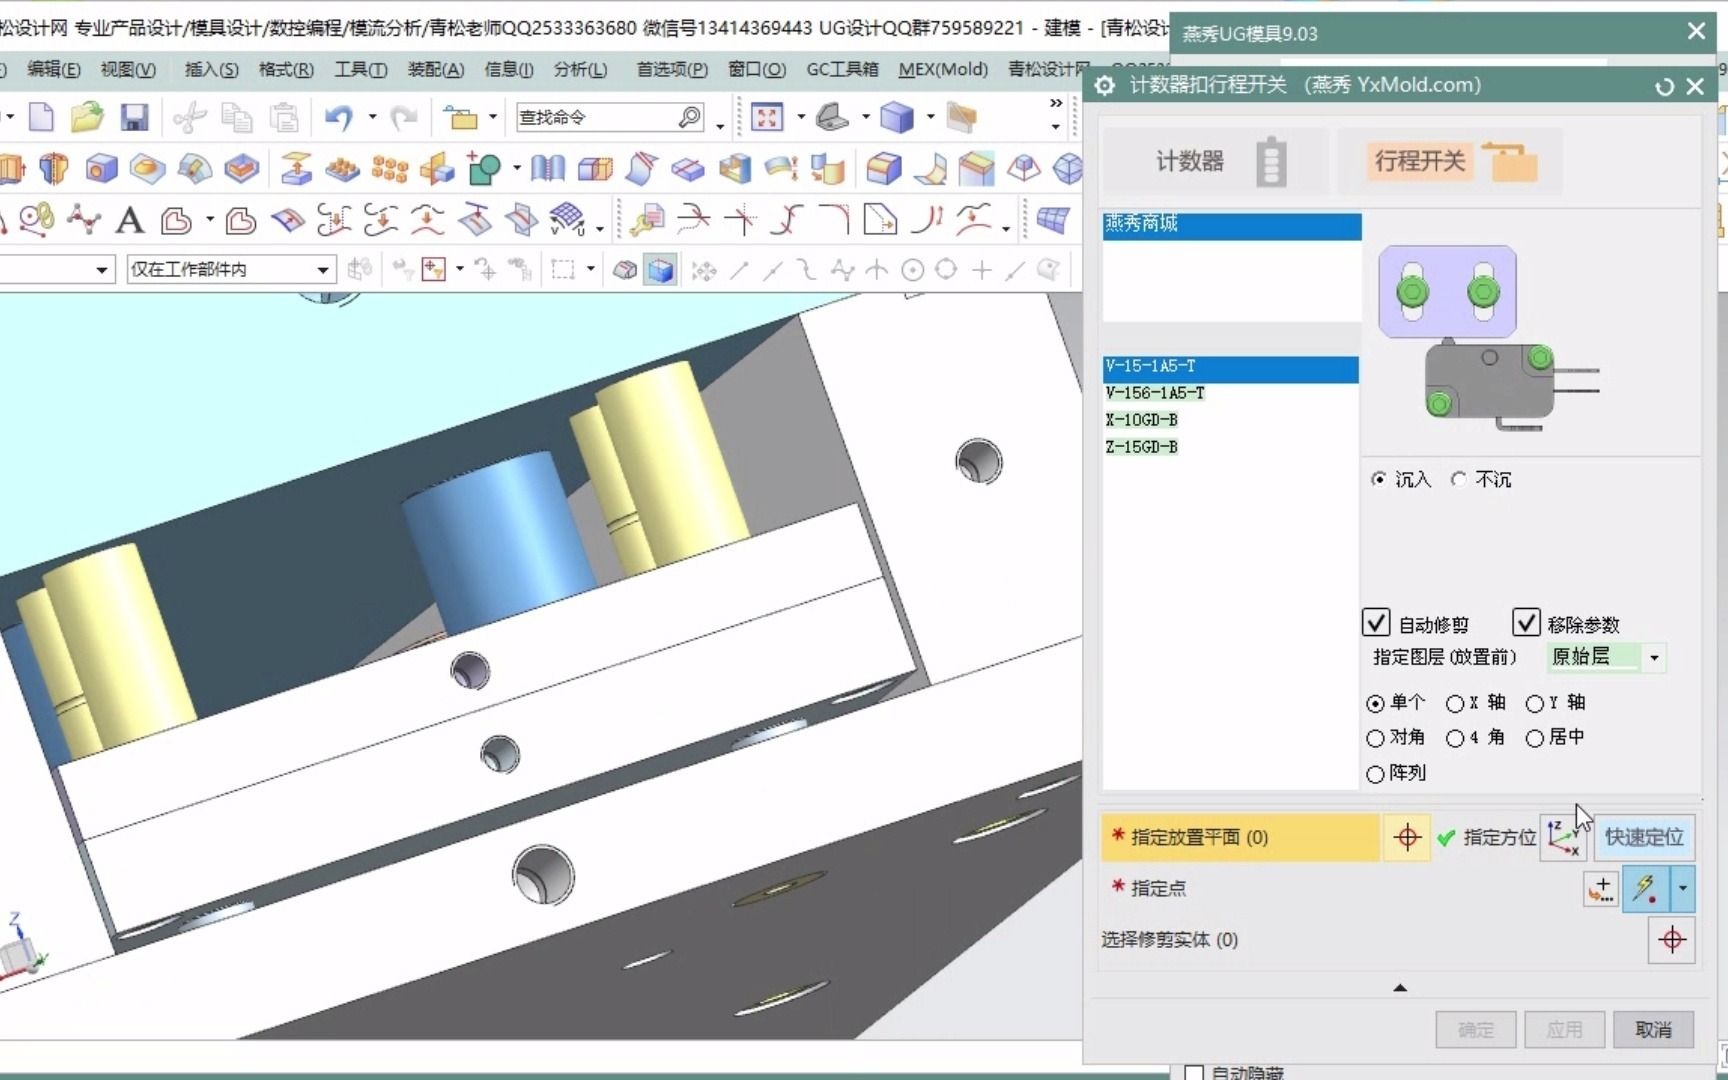This screenshot has height=1080, width=1728.
Task: Select the X 轴 radio option
Action: 1455,704
